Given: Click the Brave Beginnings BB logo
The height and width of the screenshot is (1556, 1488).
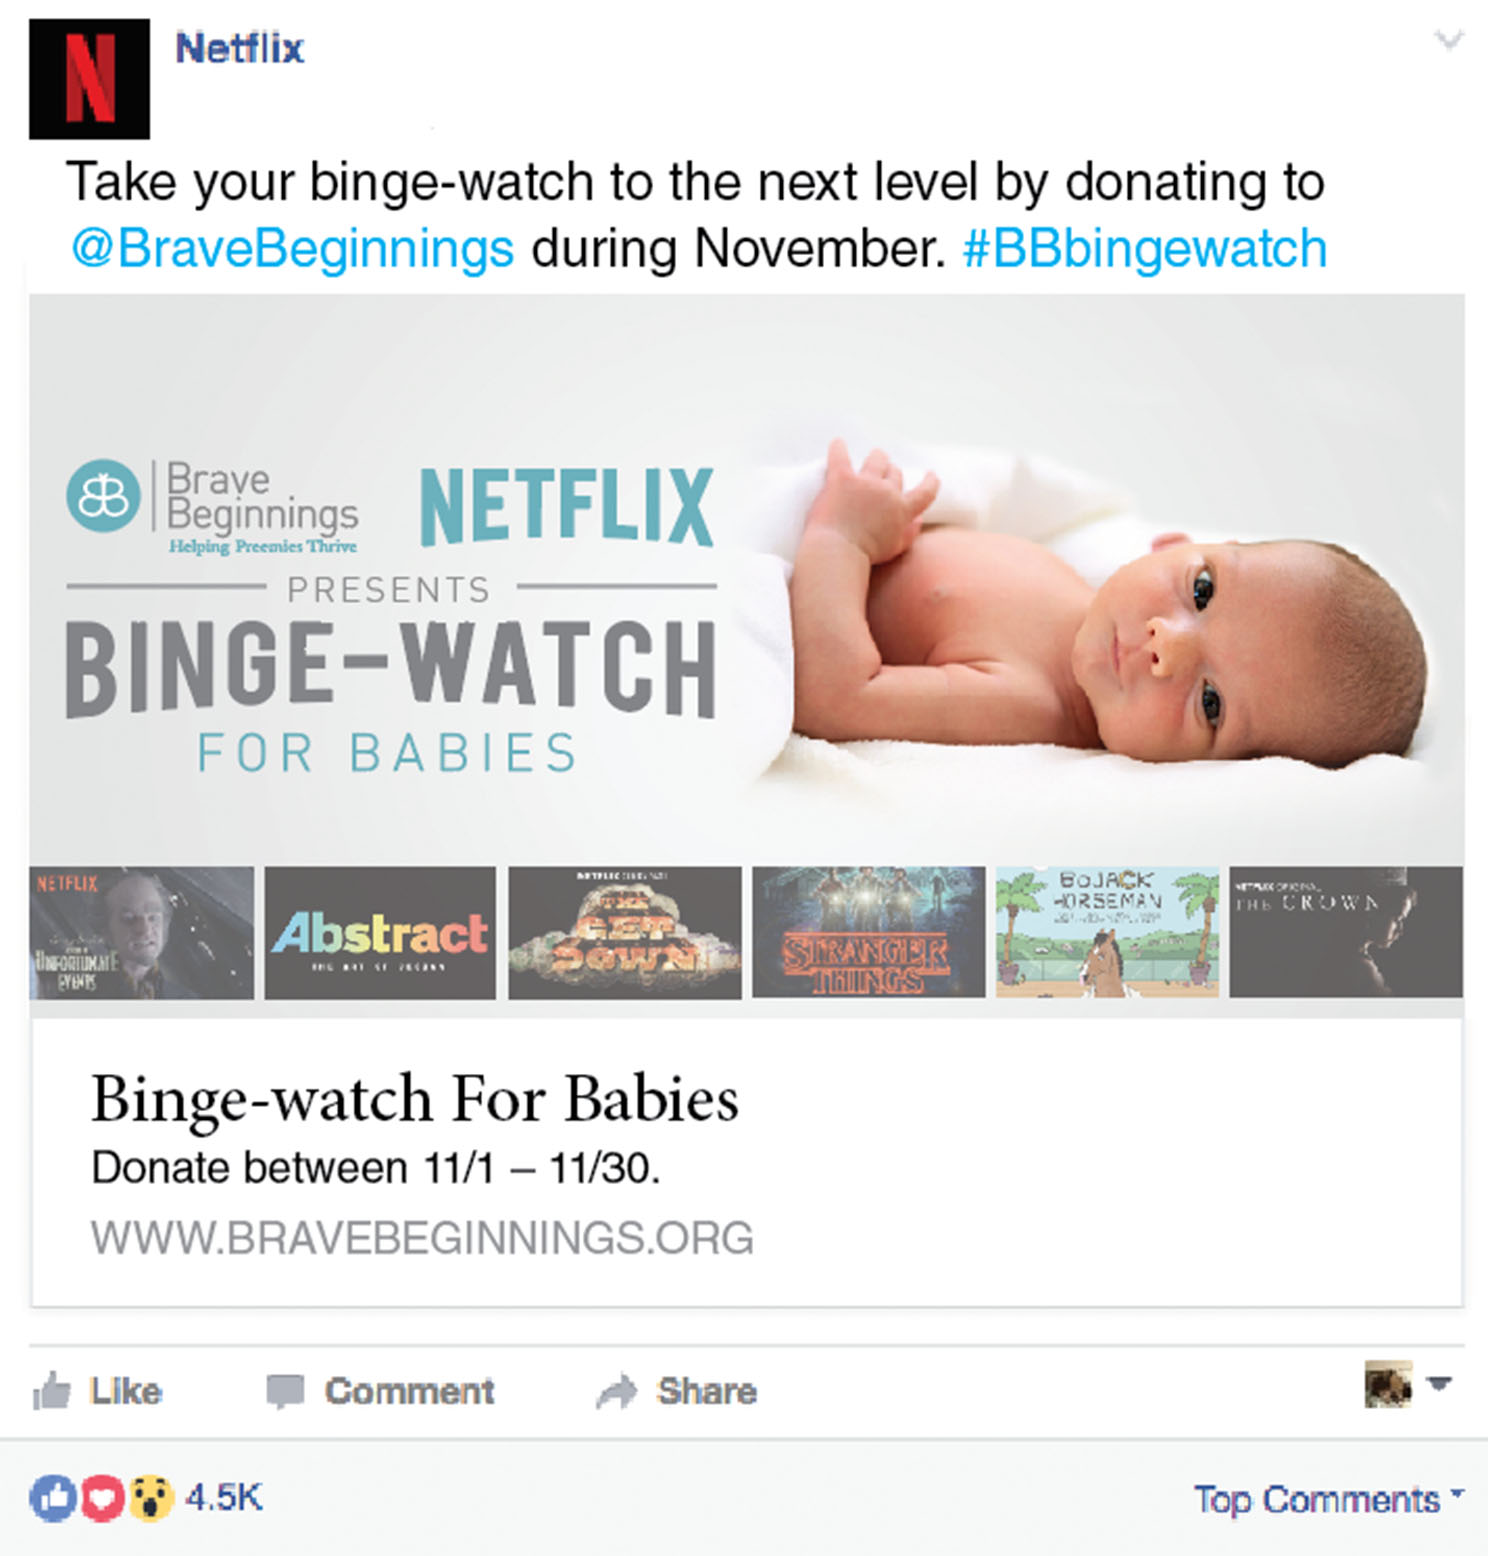Looking at the screenshot, I should (x=103, y=496).
